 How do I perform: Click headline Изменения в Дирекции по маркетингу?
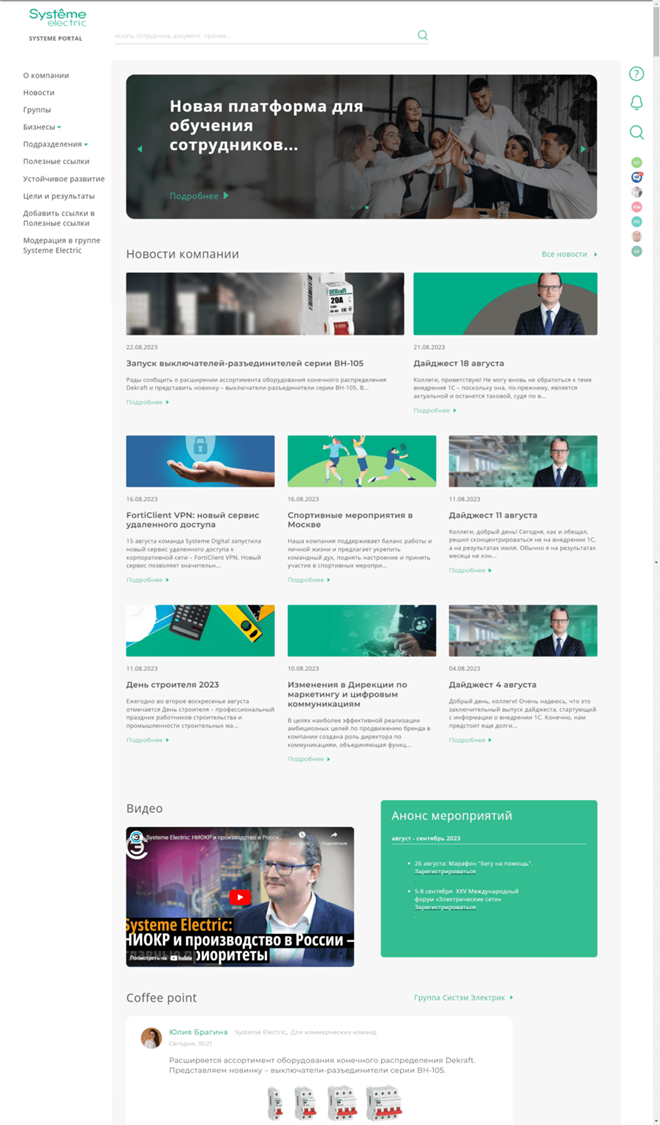coord(348,695)
